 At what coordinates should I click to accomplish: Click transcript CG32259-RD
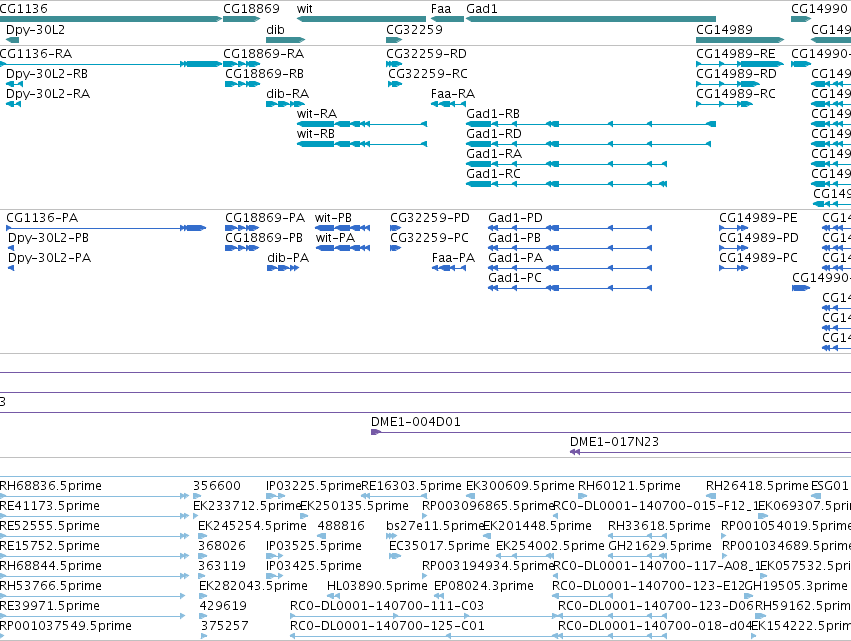[x=394, y=64]
